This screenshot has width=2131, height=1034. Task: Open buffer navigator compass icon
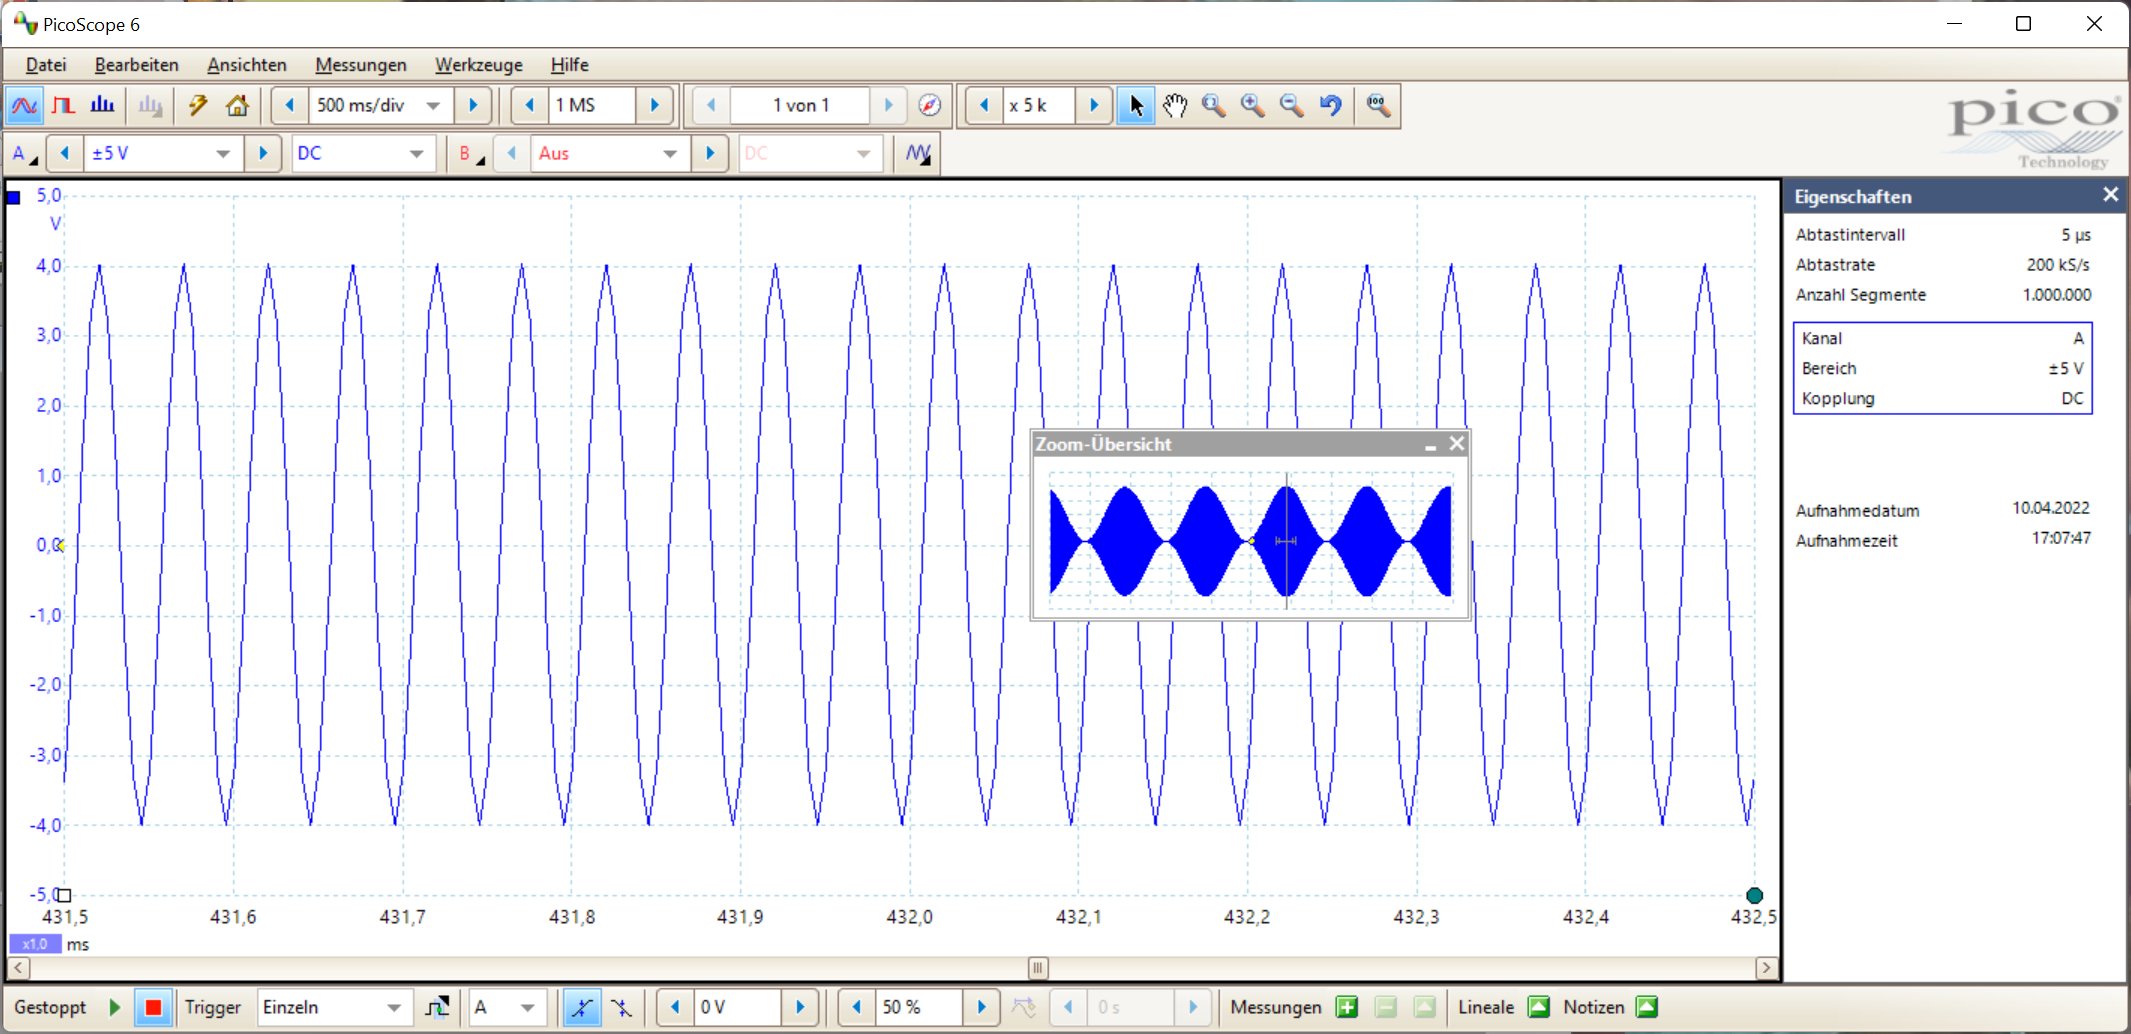point(930,105)
